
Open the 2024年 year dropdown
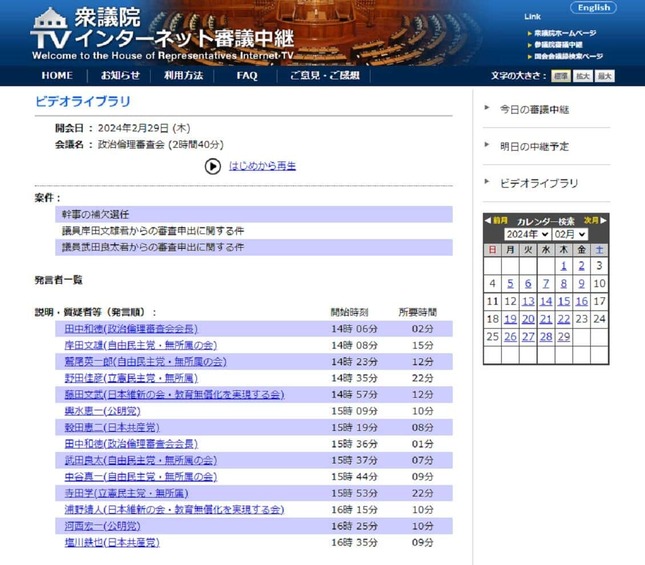[x=527, y=234]
